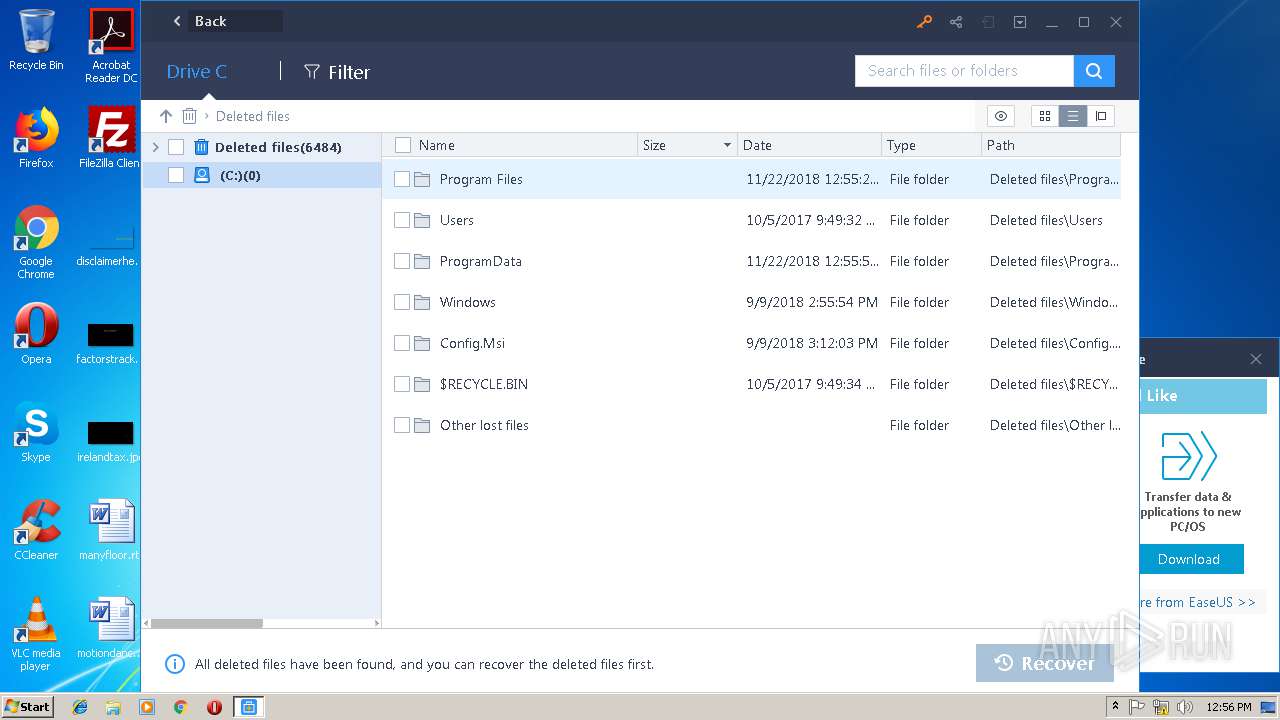Select the Windows folder name

click(468, 302)
